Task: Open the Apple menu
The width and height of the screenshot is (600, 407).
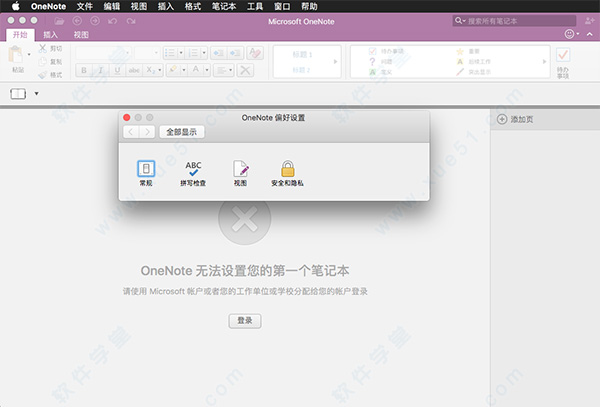Action: pyautogui.click(x=15, y=6)
